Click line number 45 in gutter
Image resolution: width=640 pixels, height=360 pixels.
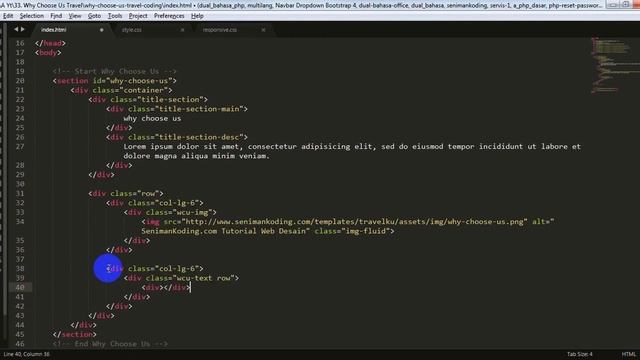point(20,334)
